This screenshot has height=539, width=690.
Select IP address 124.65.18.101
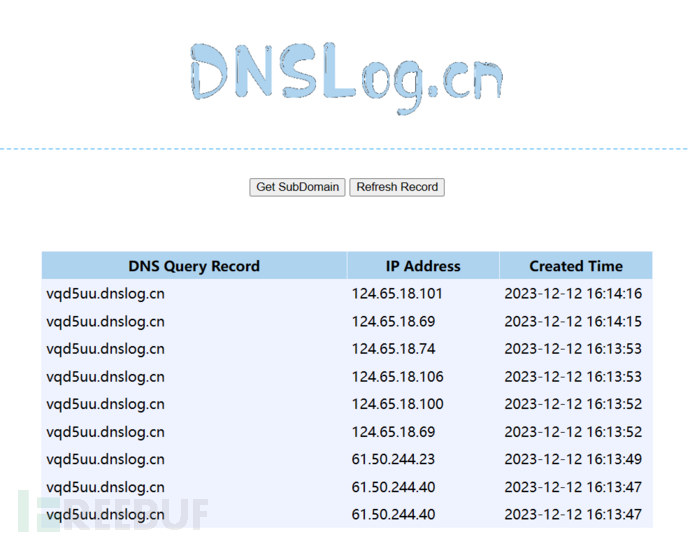tap(397, 294)
